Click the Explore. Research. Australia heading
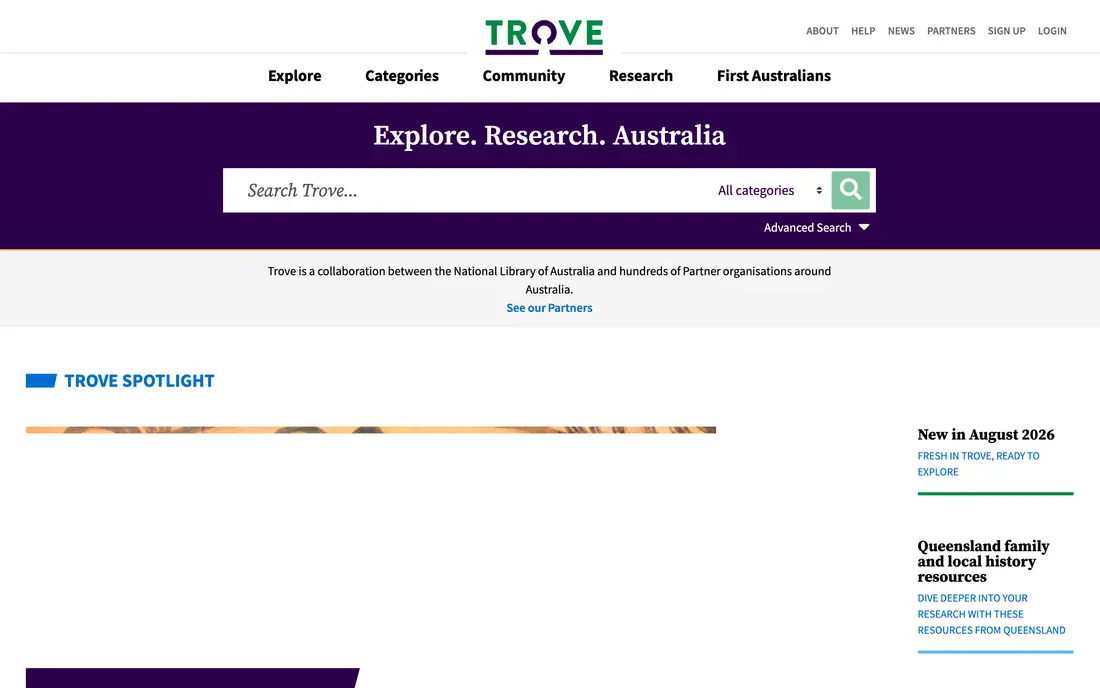Image resolution: width=1100 pixels, height=688 pixels. click(x=549, y=135)
